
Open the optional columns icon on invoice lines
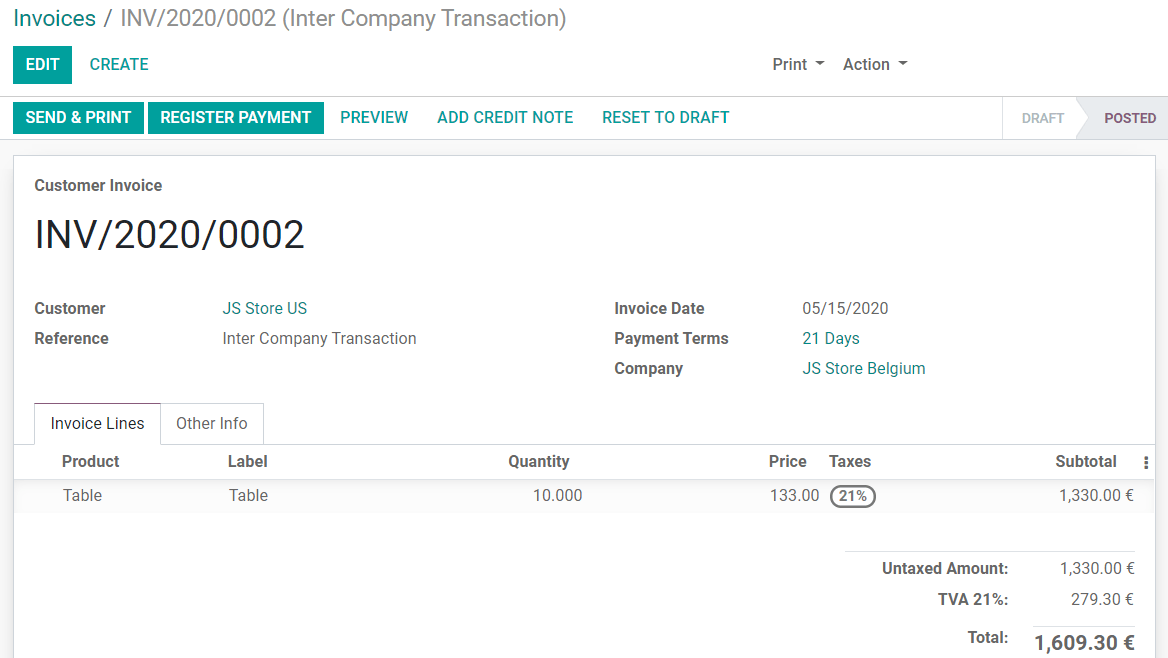(1144, 461)
